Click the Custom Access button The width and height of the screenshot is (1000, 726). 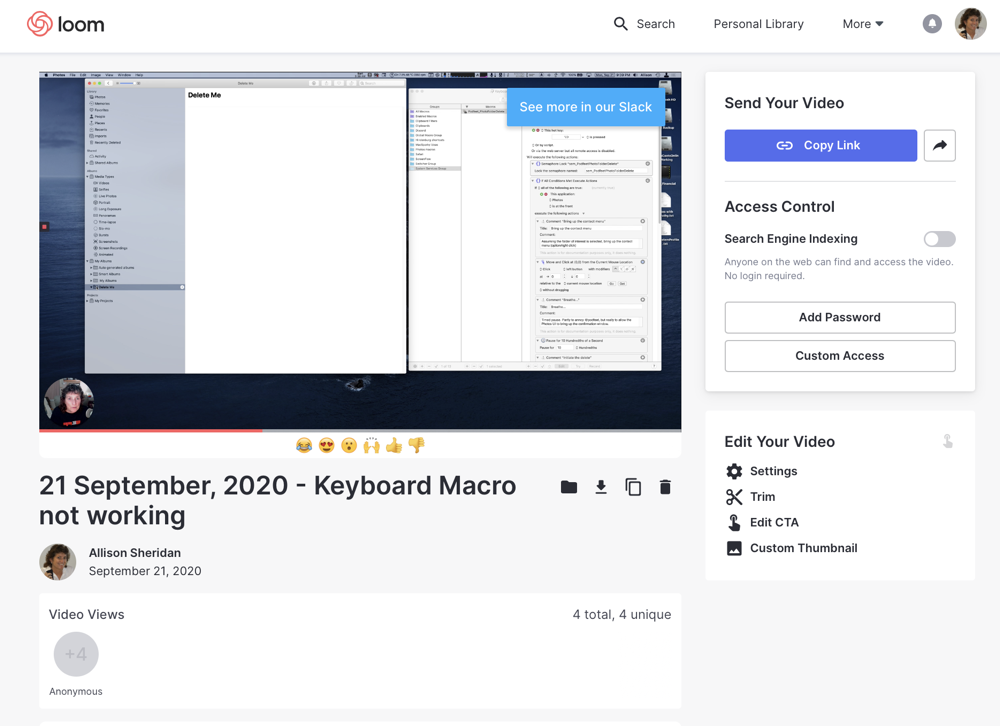839,356
